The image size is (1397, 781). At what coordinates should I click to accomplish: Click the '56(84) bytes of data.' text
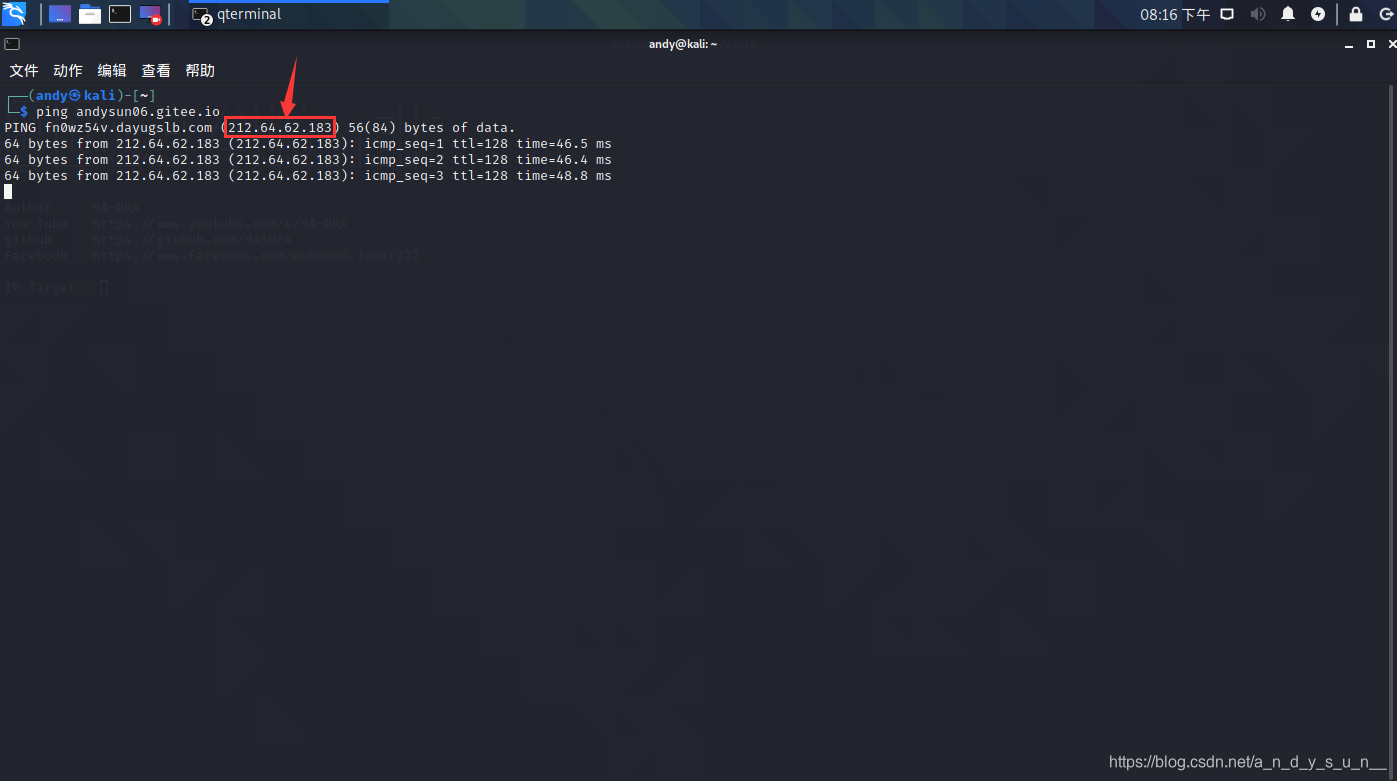coord(432,128)
